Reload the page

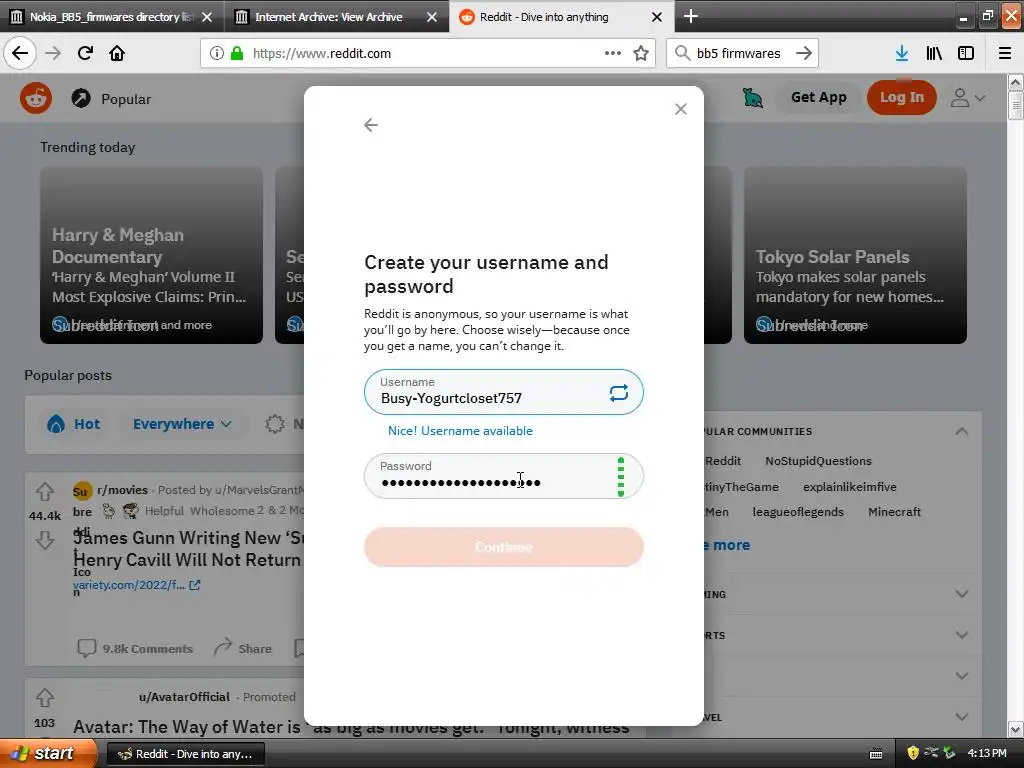point(85,54)
